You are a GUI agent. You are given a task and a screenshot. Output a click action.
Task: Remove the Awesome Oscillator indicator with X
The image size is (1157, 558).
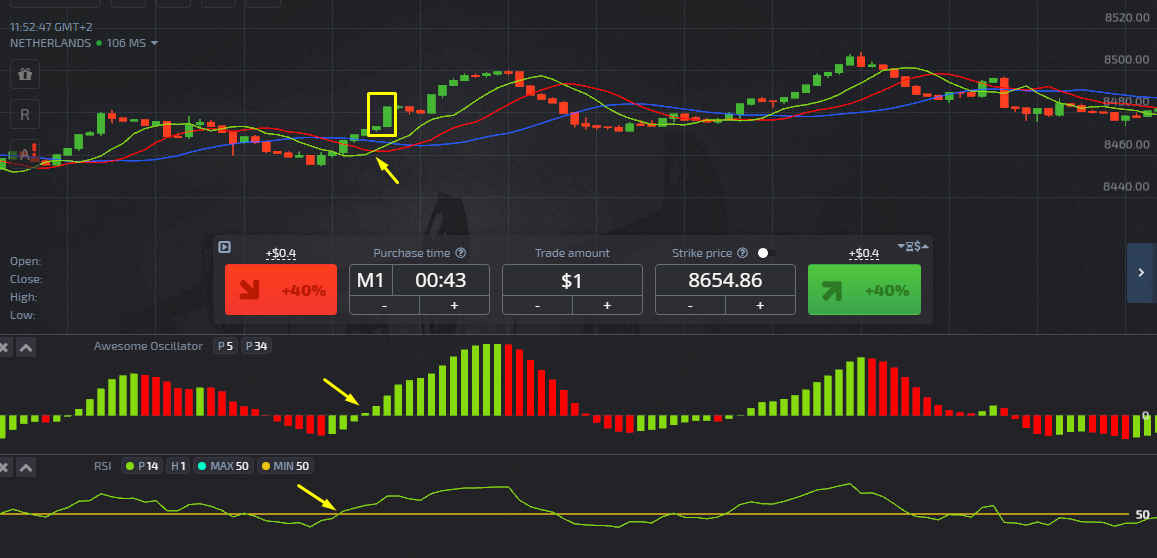click(4, 347)
